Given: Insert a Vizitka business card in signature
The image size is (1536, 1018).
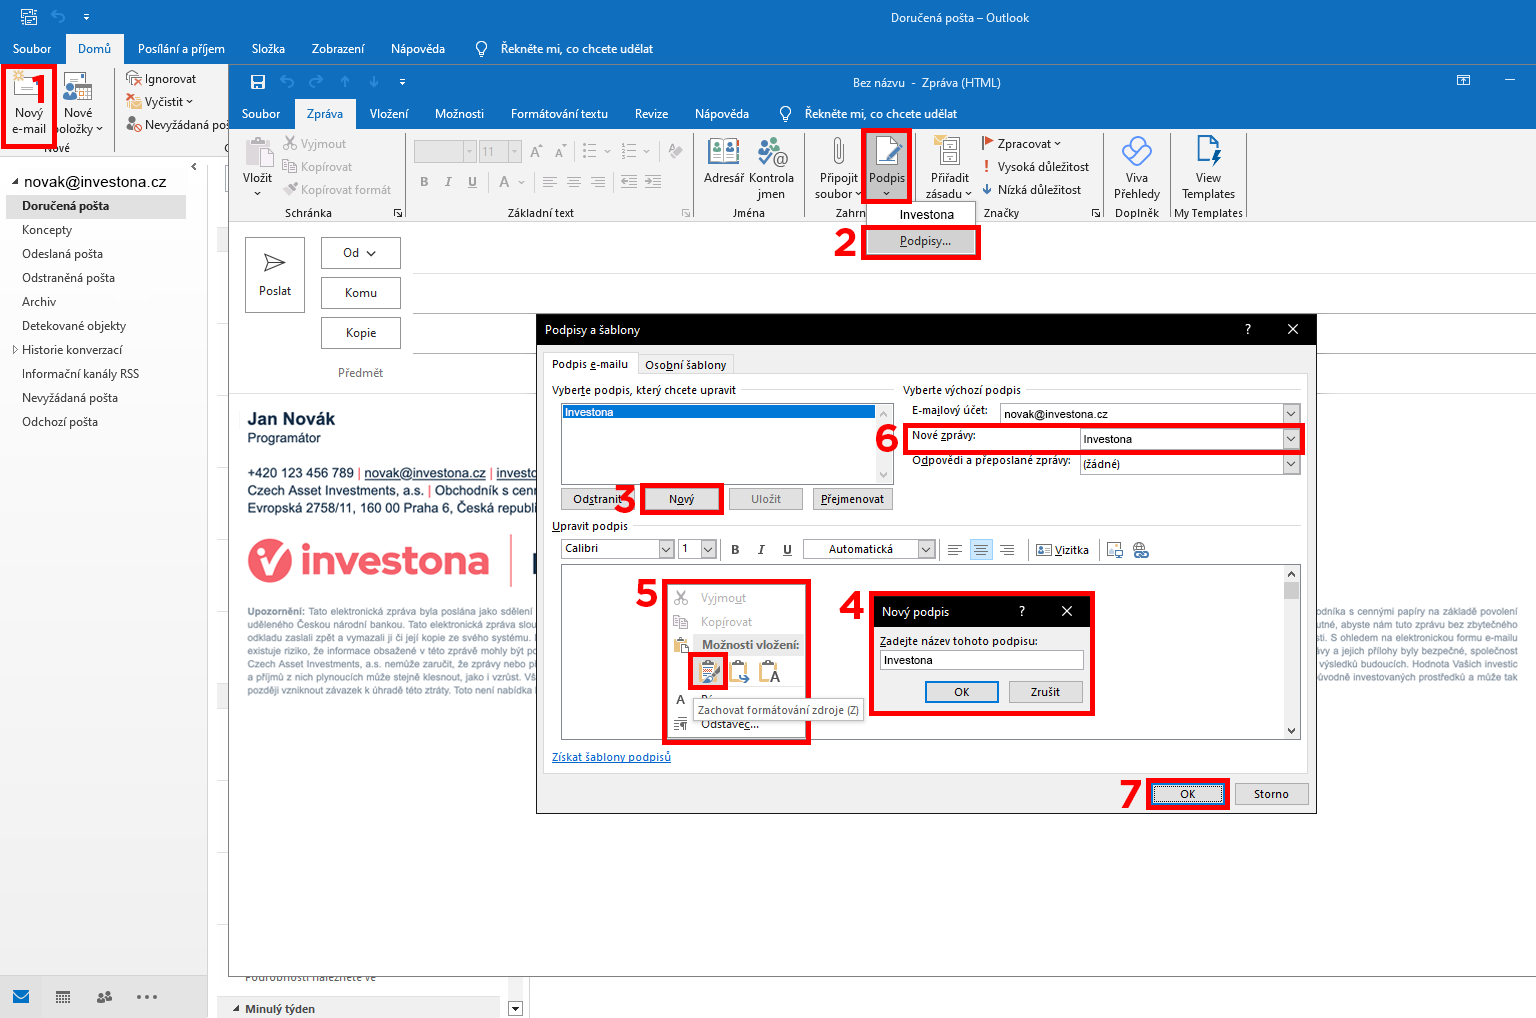Looking at the screenshot, I should tap(1062, 550).
